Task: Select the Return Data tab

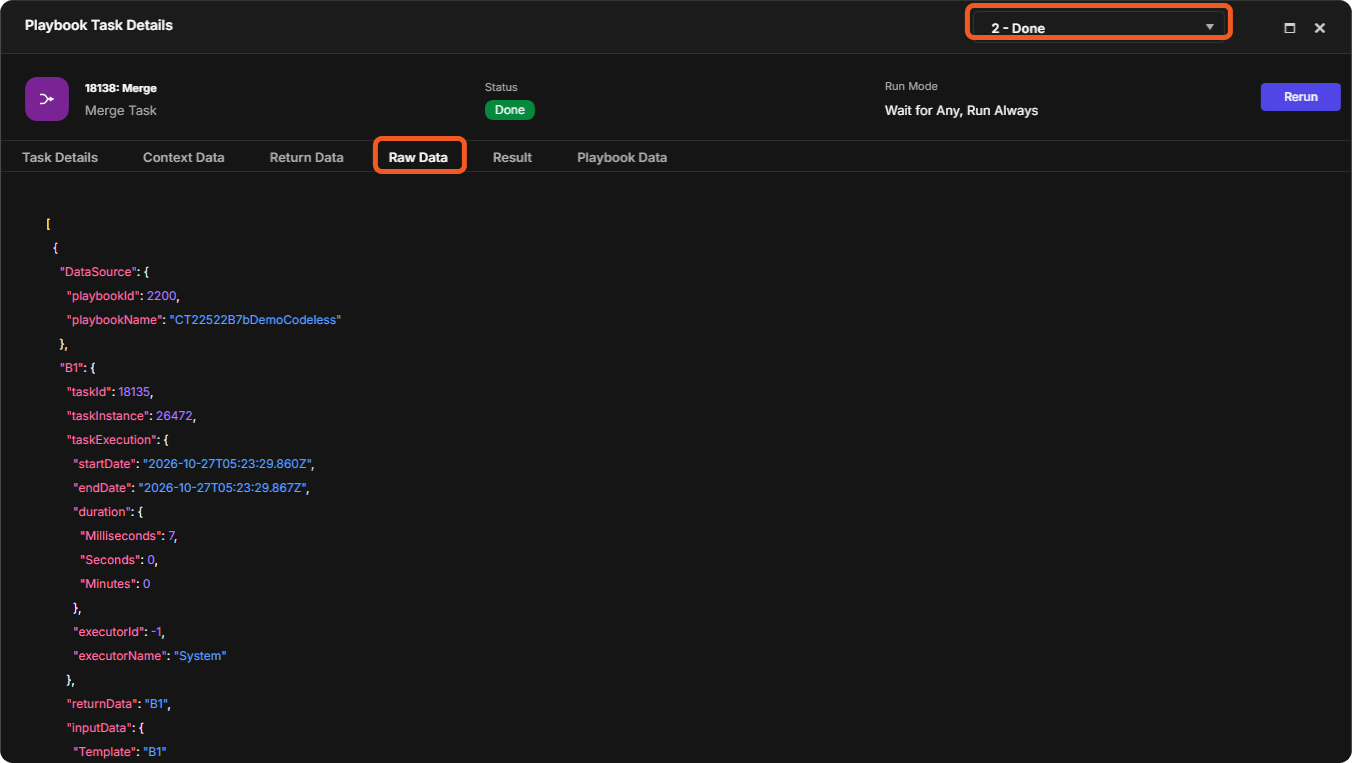Action: pos(307,157)
